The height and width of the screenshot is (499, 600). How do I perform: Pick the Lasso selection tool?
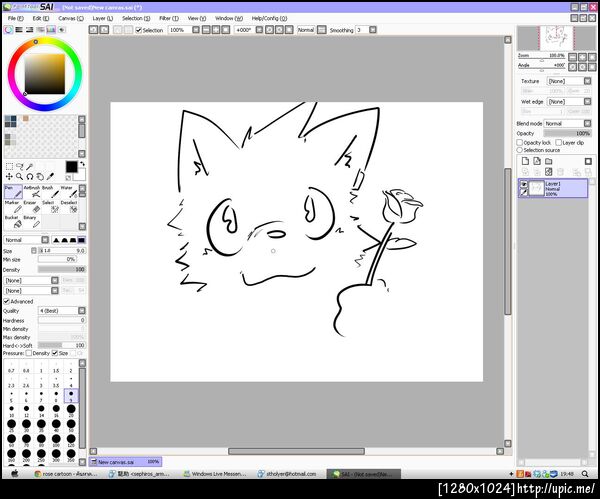tap(20, 166)
